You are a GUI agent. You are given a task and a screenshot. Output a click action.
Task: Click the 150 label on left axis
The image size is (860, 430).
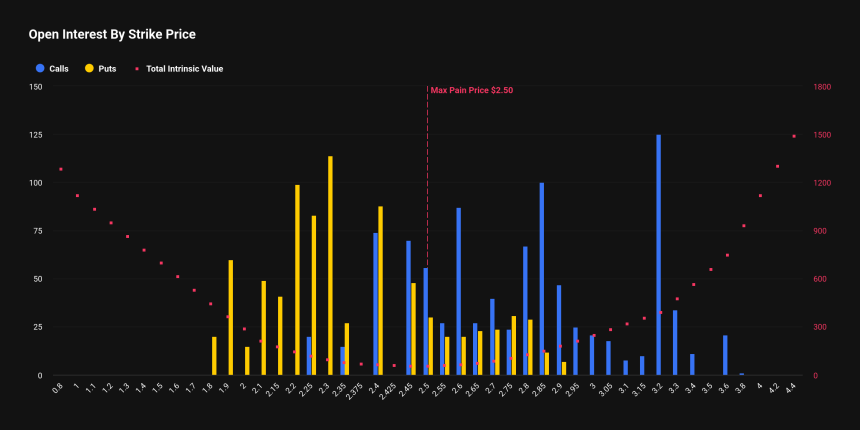pyautogui.click(x=36, y=87)
